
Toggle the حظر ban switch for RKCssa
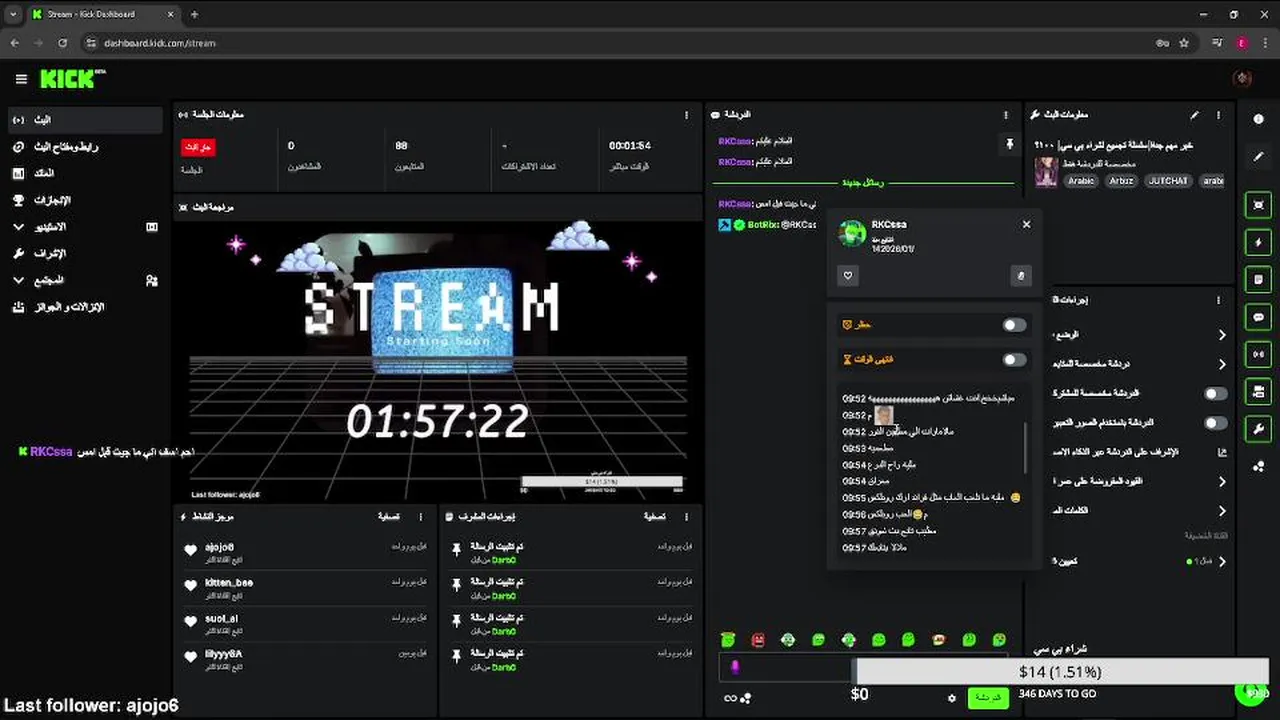click(1014, 325)
